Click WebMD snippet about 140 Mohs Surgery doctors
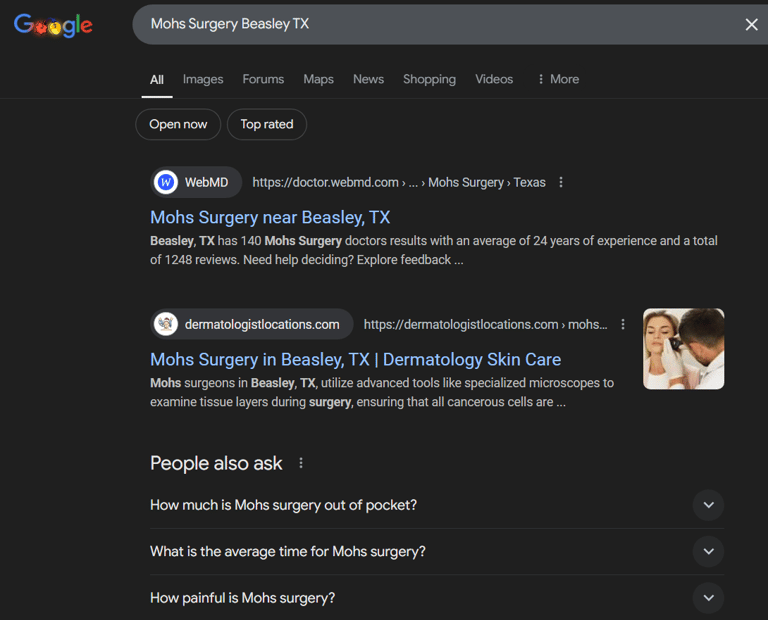This screenshot has height=620, width=768. tap(433, 250)
